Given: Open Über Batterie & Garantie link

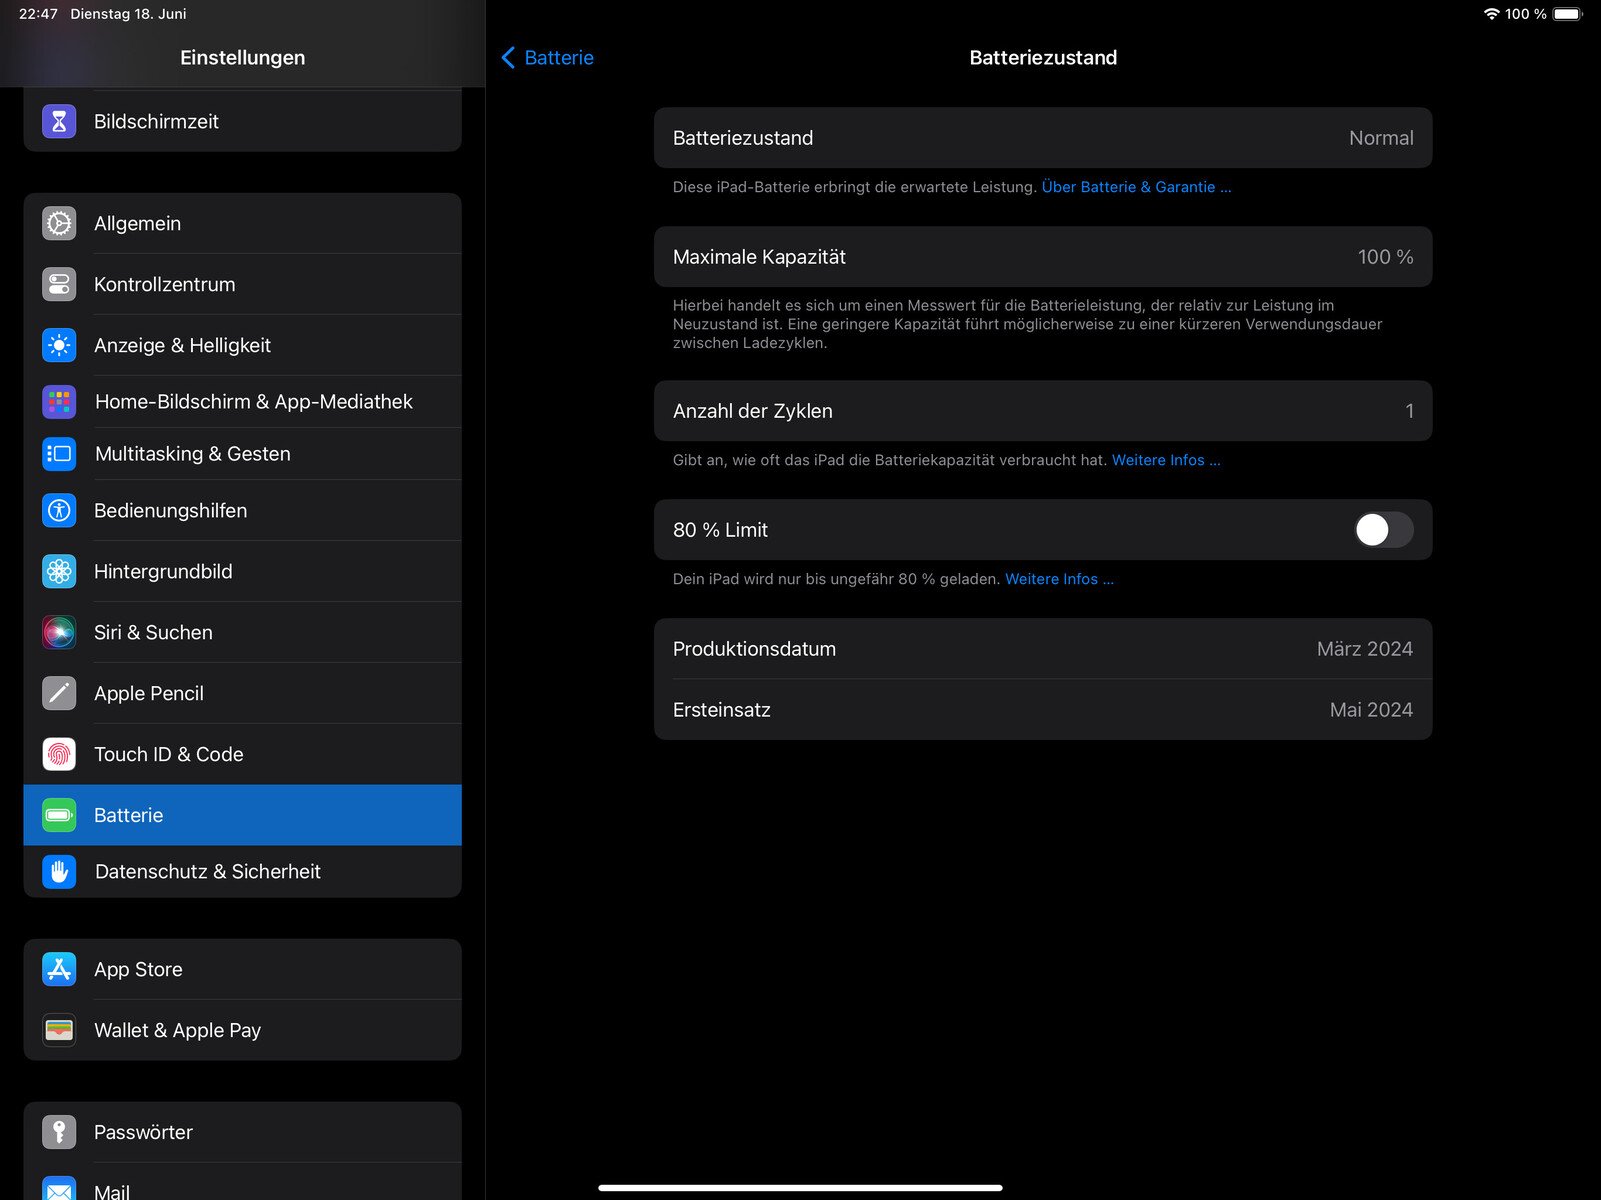Looking at the screenshot, I should point(1136,187).
